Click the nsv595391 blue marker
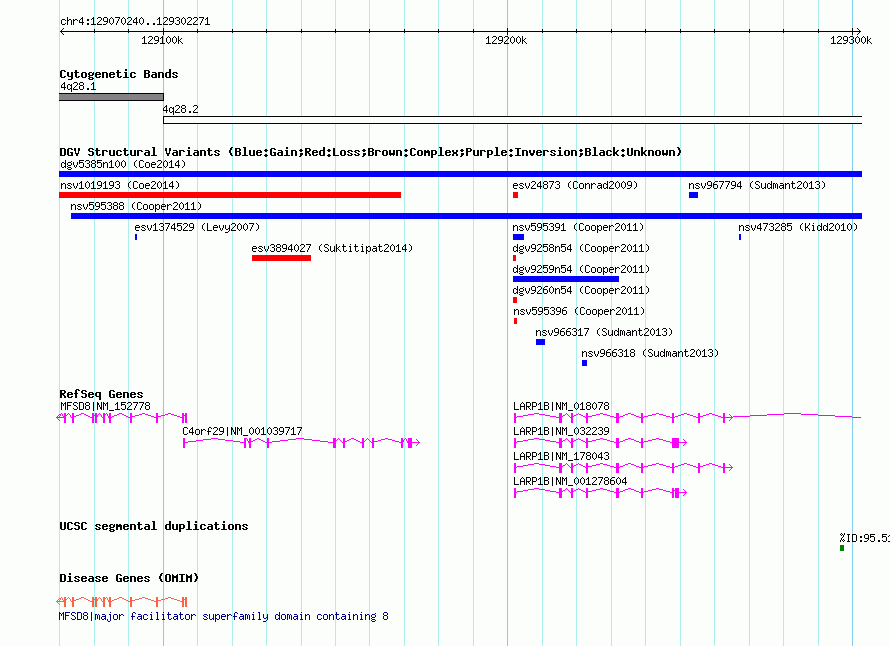This screenshot has width=890, height=646. coord(518,237)
